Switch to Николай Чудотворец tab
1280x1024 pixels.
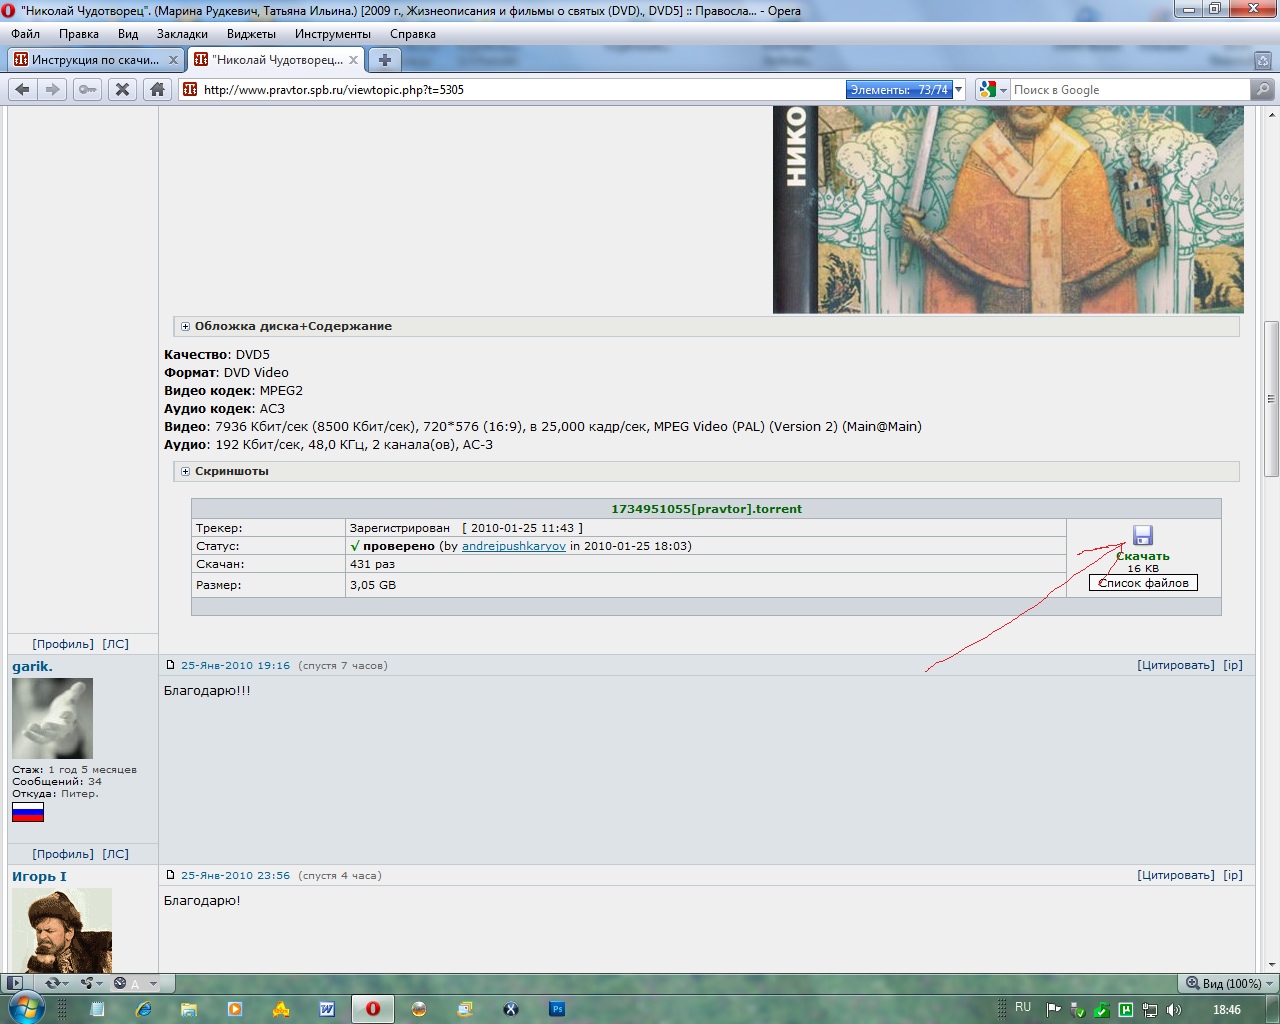pos(276,60)
